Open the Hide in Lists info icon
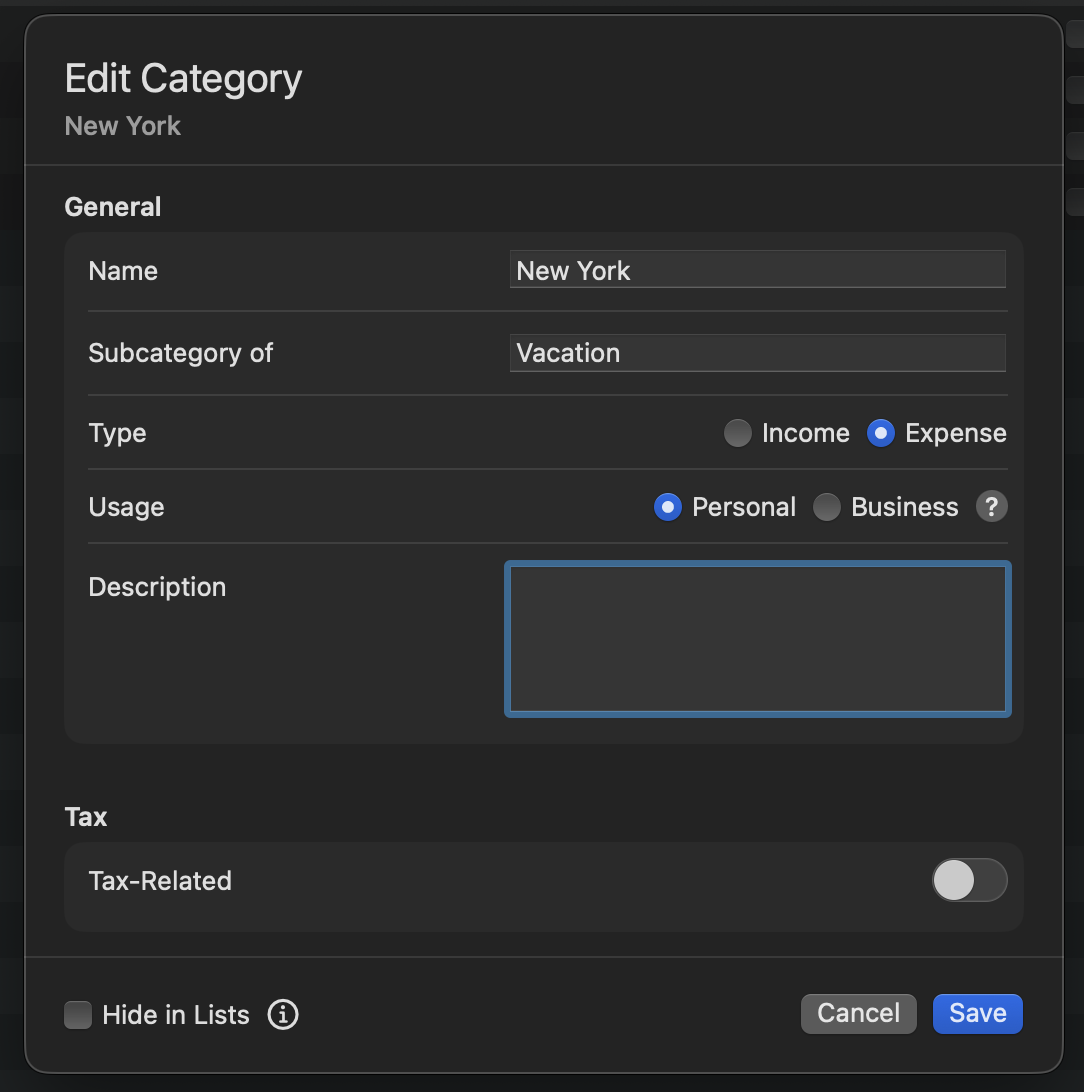1084x1092 pixels. click(x=283, y=1015)
